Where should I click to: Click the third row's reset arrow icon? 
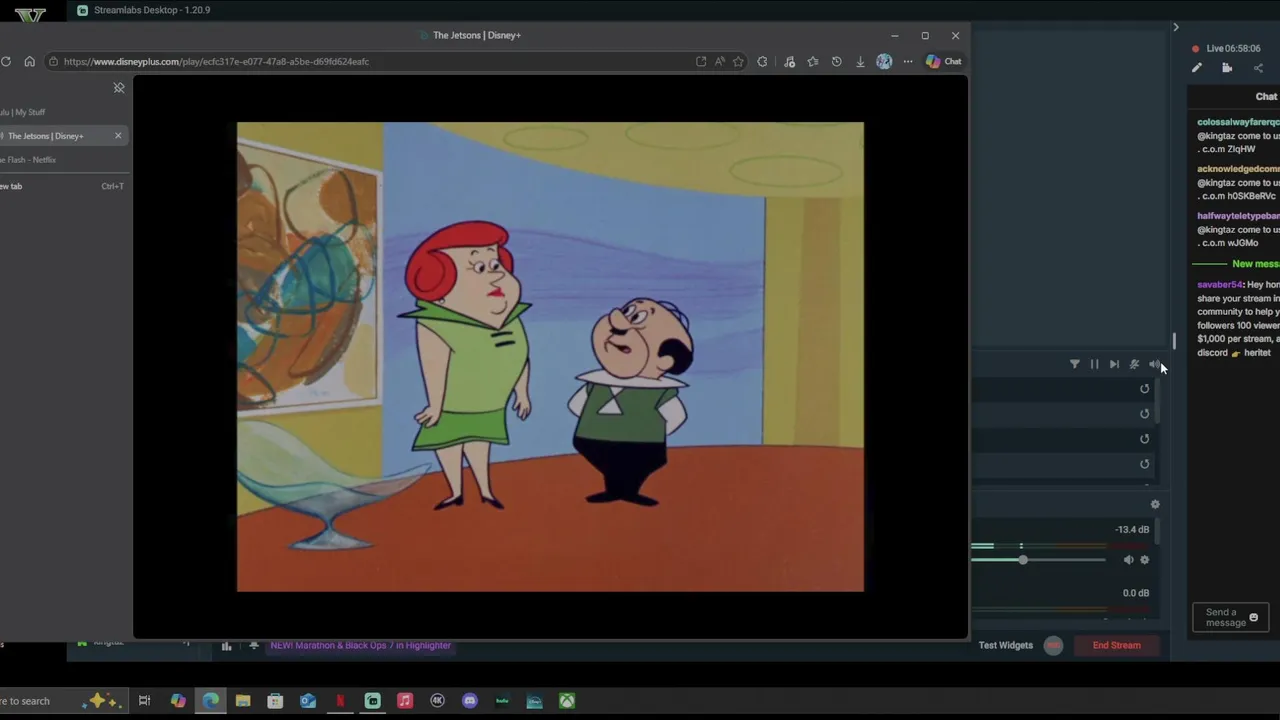point(1145,439)
